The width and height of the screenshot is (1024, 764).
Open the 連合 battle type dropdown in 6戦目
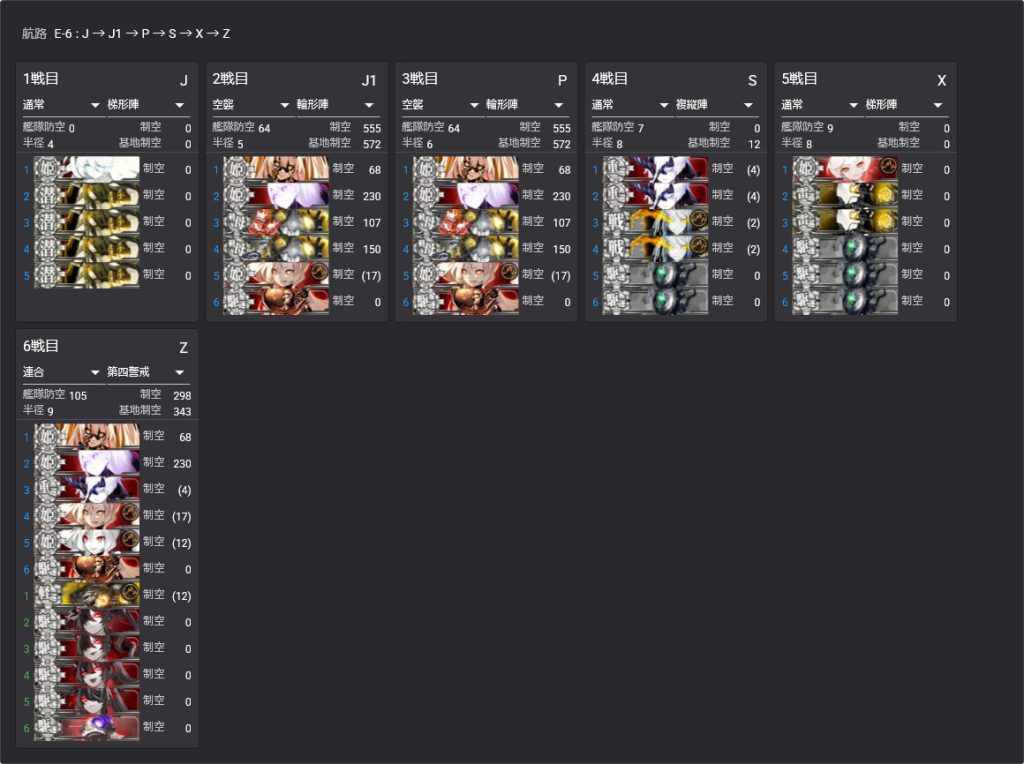tap(61, 372)
